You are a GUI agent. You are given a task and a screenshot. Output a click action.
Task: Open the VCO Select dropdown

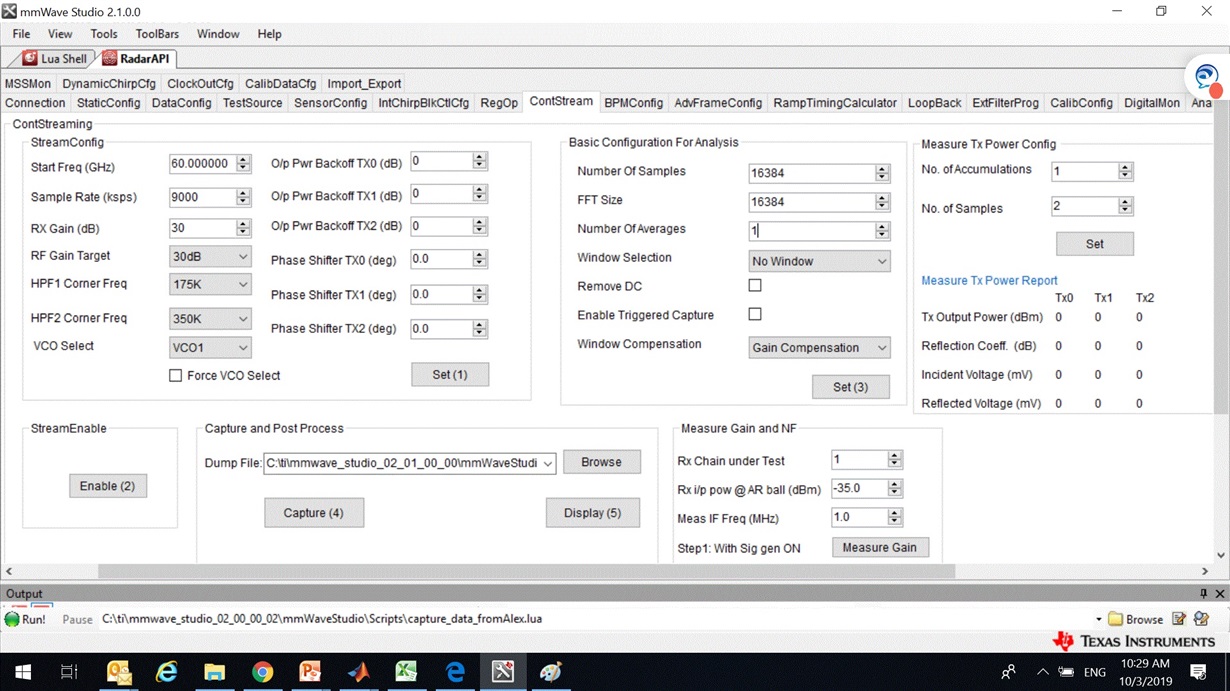[210, 347]
